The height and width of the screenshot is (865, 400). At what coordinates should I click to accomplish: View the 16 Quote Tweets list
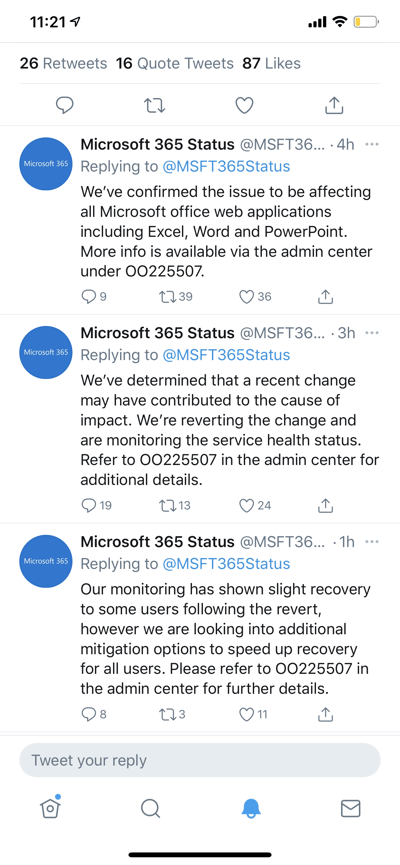175,63
